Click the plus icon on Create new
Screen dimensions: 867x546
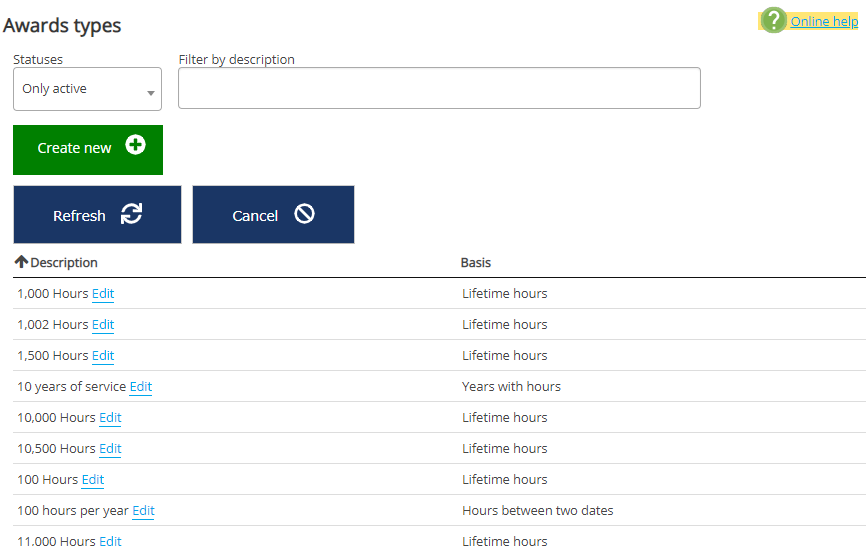[135, 146]
